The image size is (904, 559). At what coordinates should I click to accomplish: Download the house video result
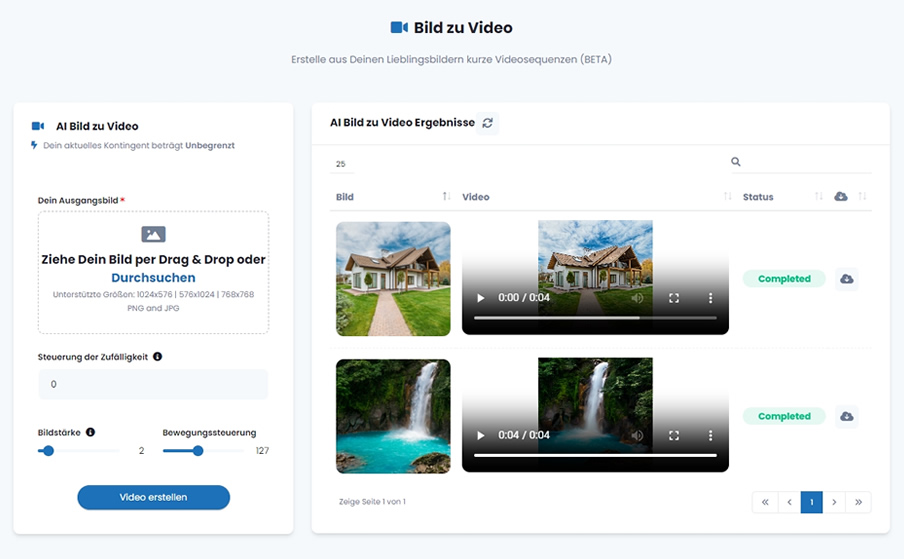tap(847, 279)
